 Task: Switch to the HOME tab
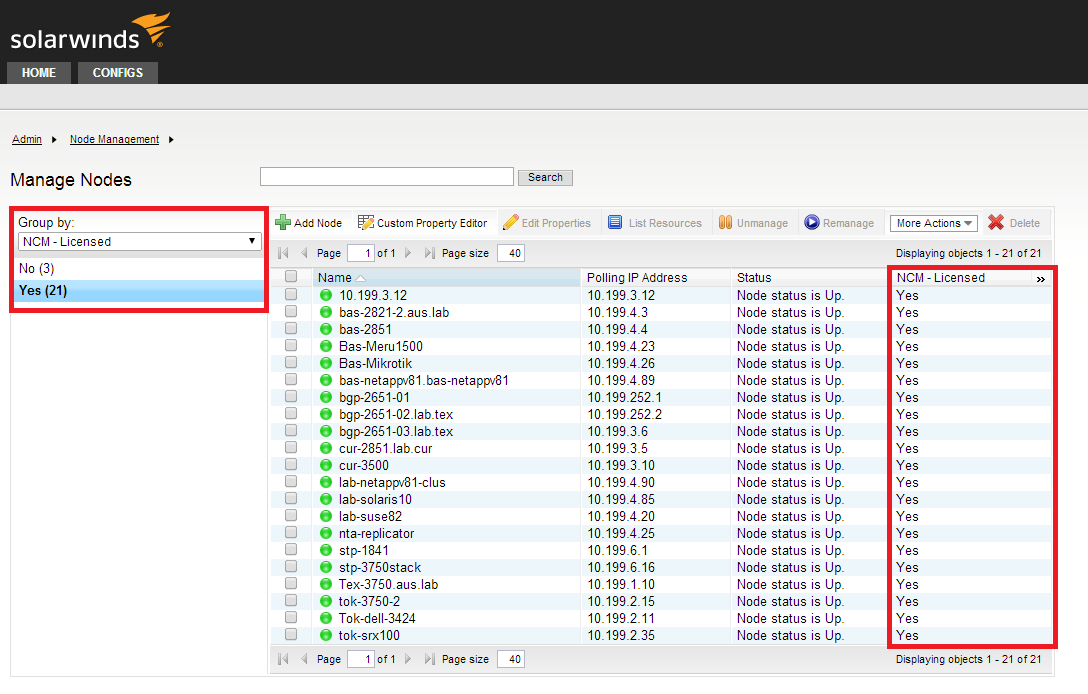[38, 72]
